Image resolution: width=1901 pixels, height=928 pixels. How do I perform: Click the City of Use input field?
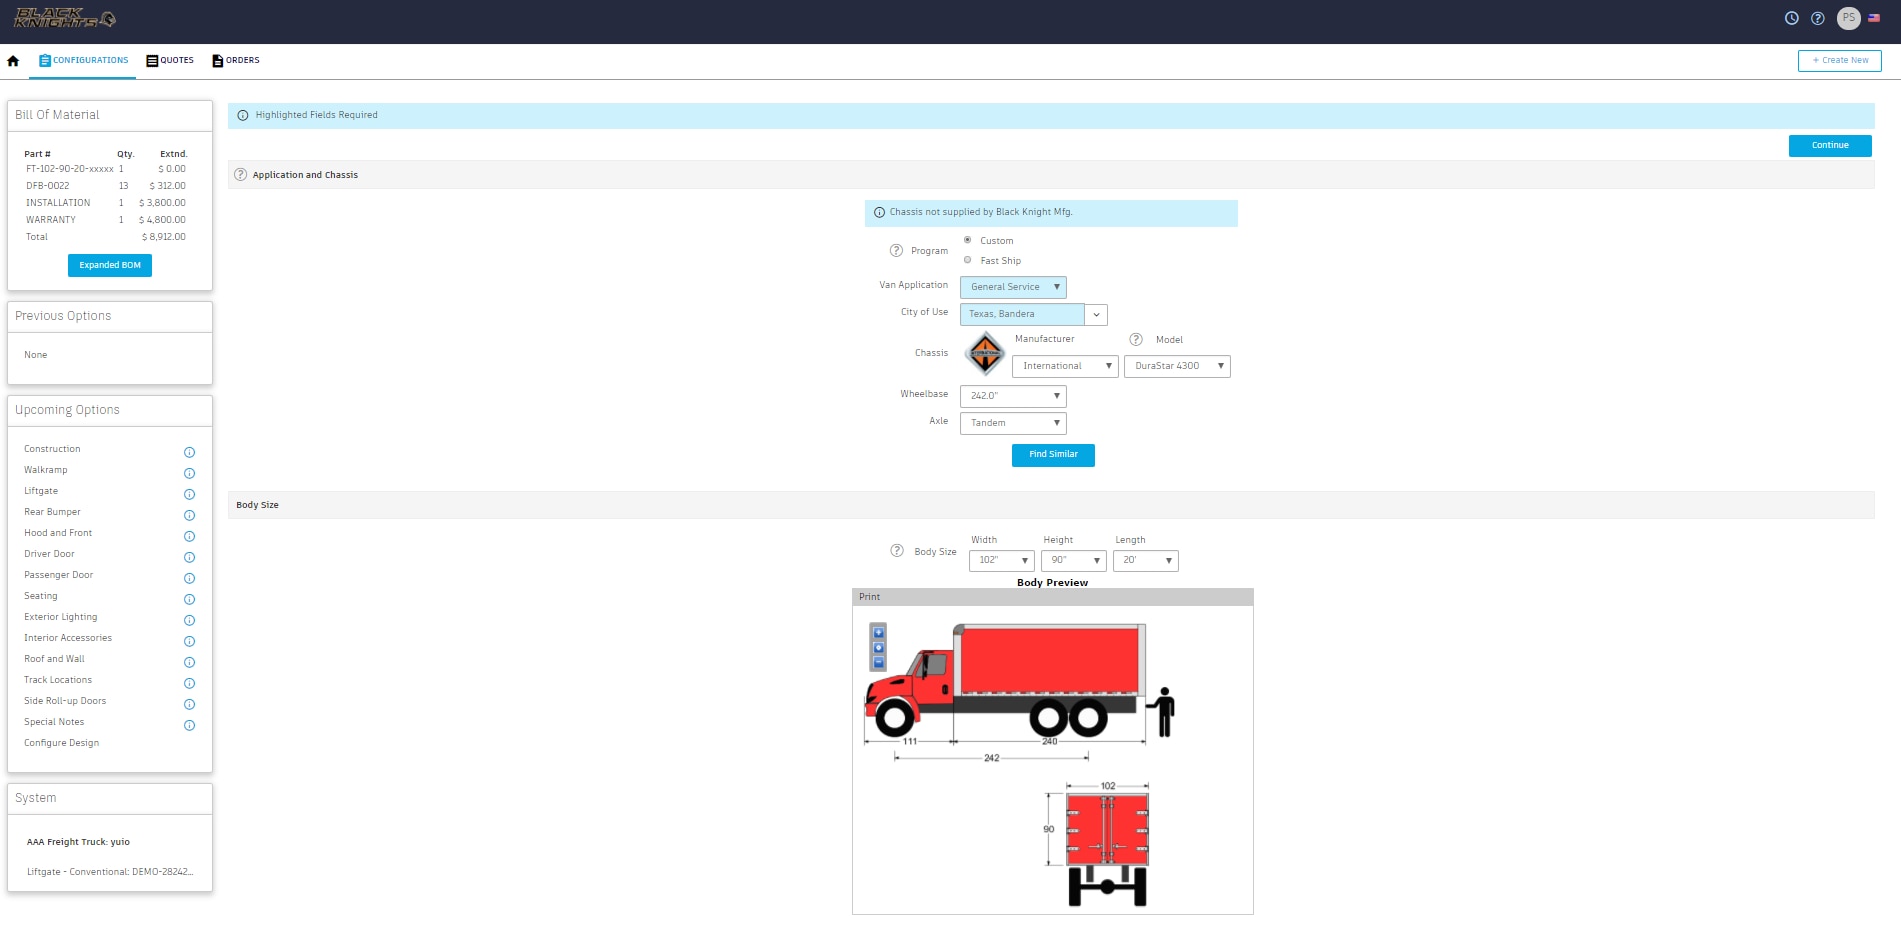pyautogui.click(x=1021, y=314)
